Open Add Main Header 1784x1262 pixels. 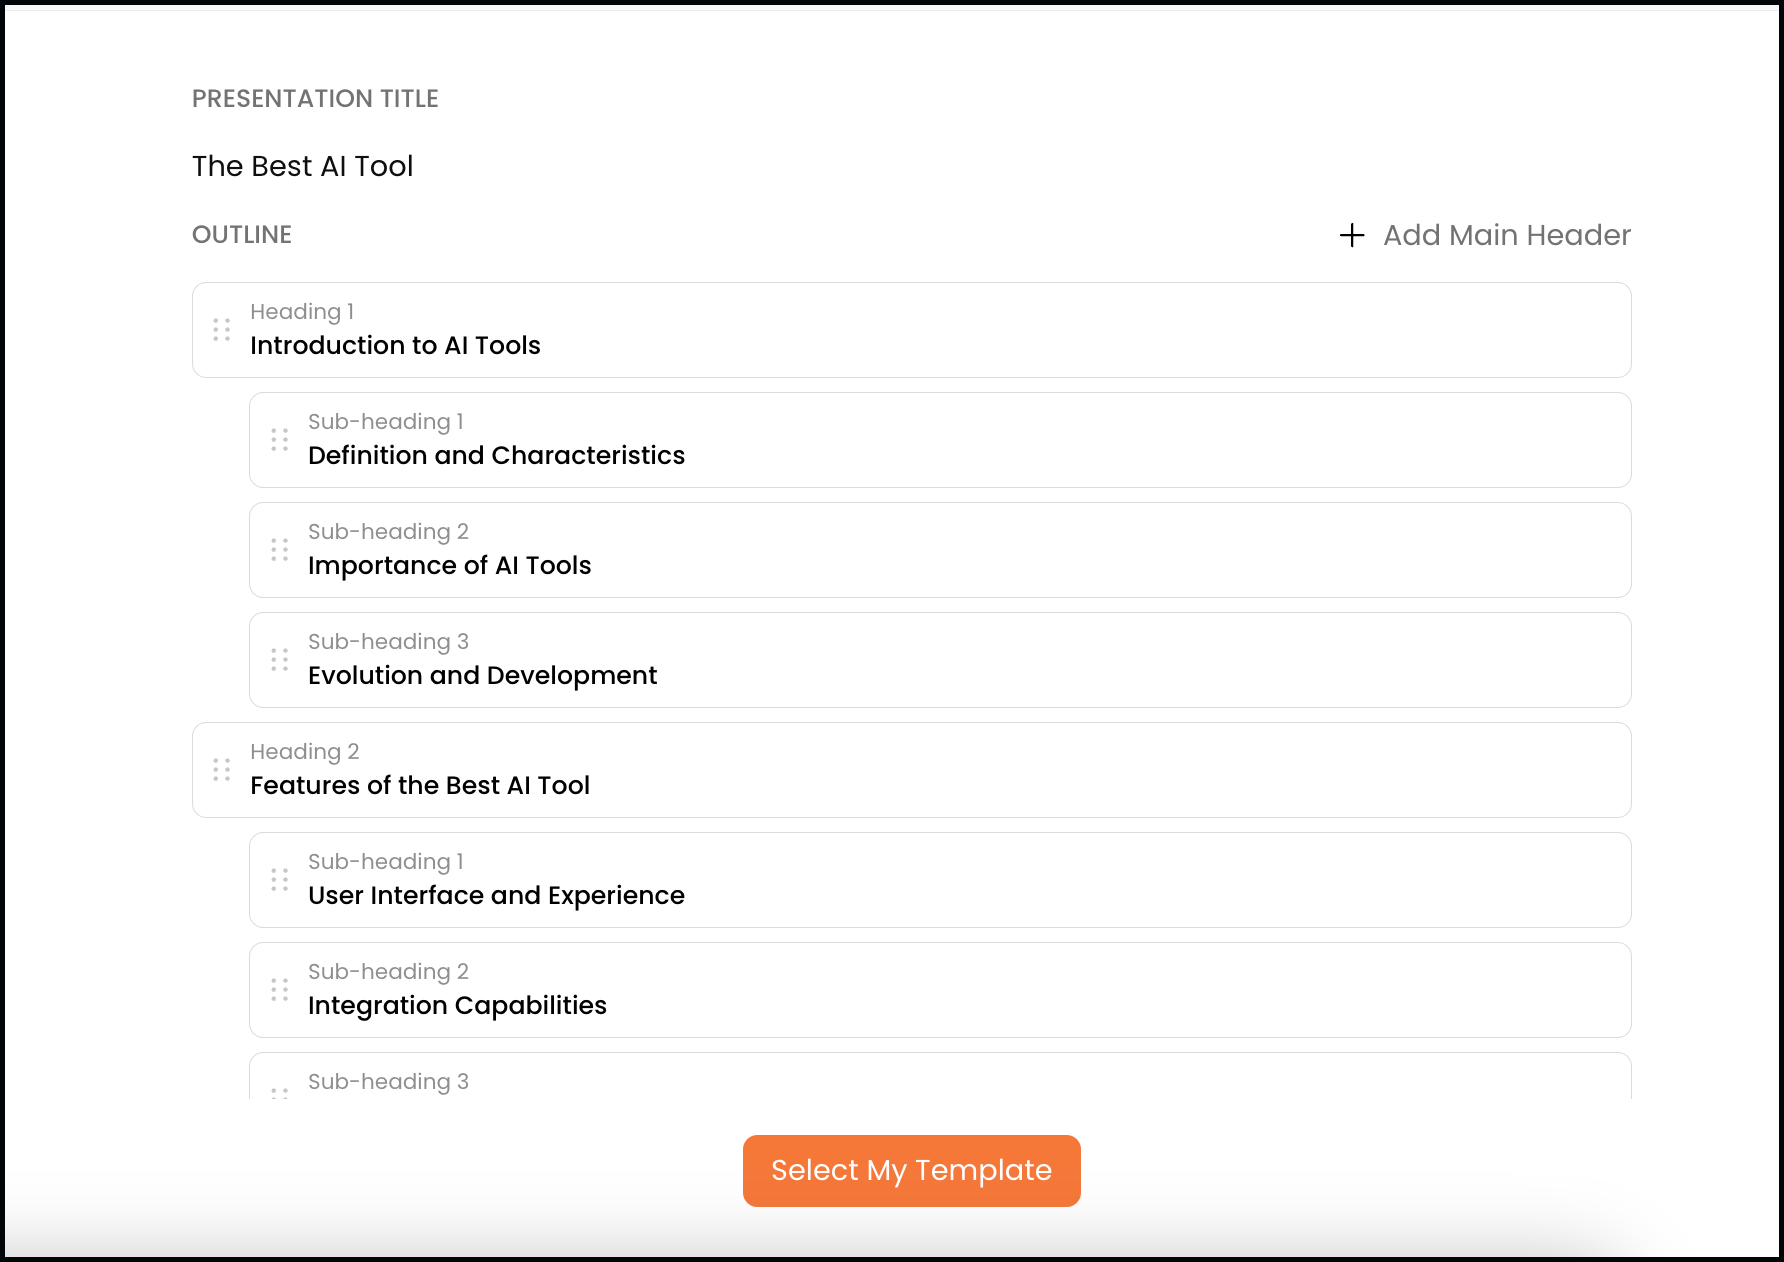click(x=1507, y=236)
